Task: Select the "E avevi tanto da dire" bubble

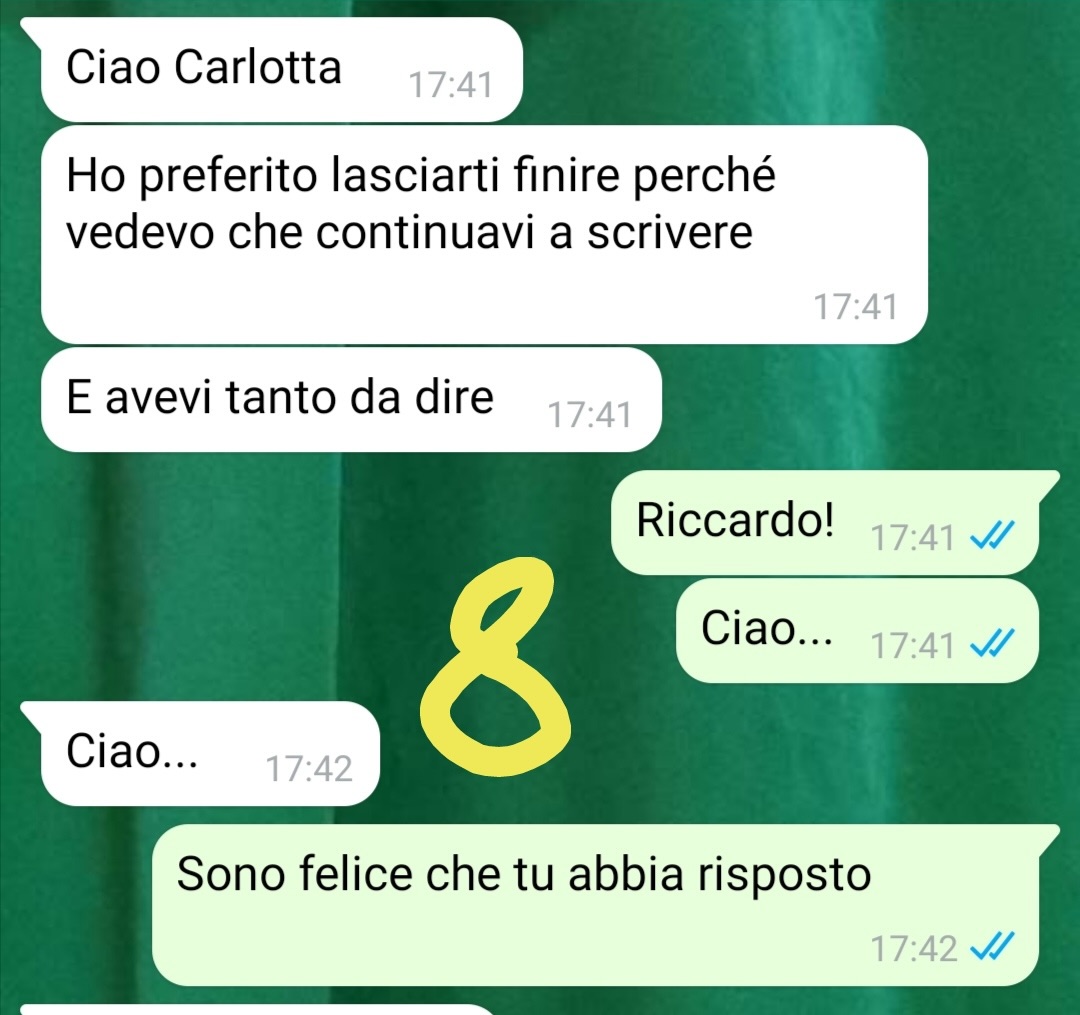Action: click(x=351, y=399)
